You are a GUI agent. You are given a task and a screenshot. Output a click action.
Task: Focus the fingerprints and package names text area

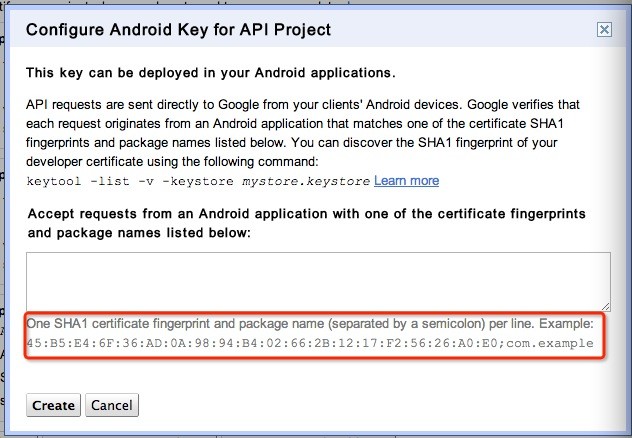[x=318, y=282]
